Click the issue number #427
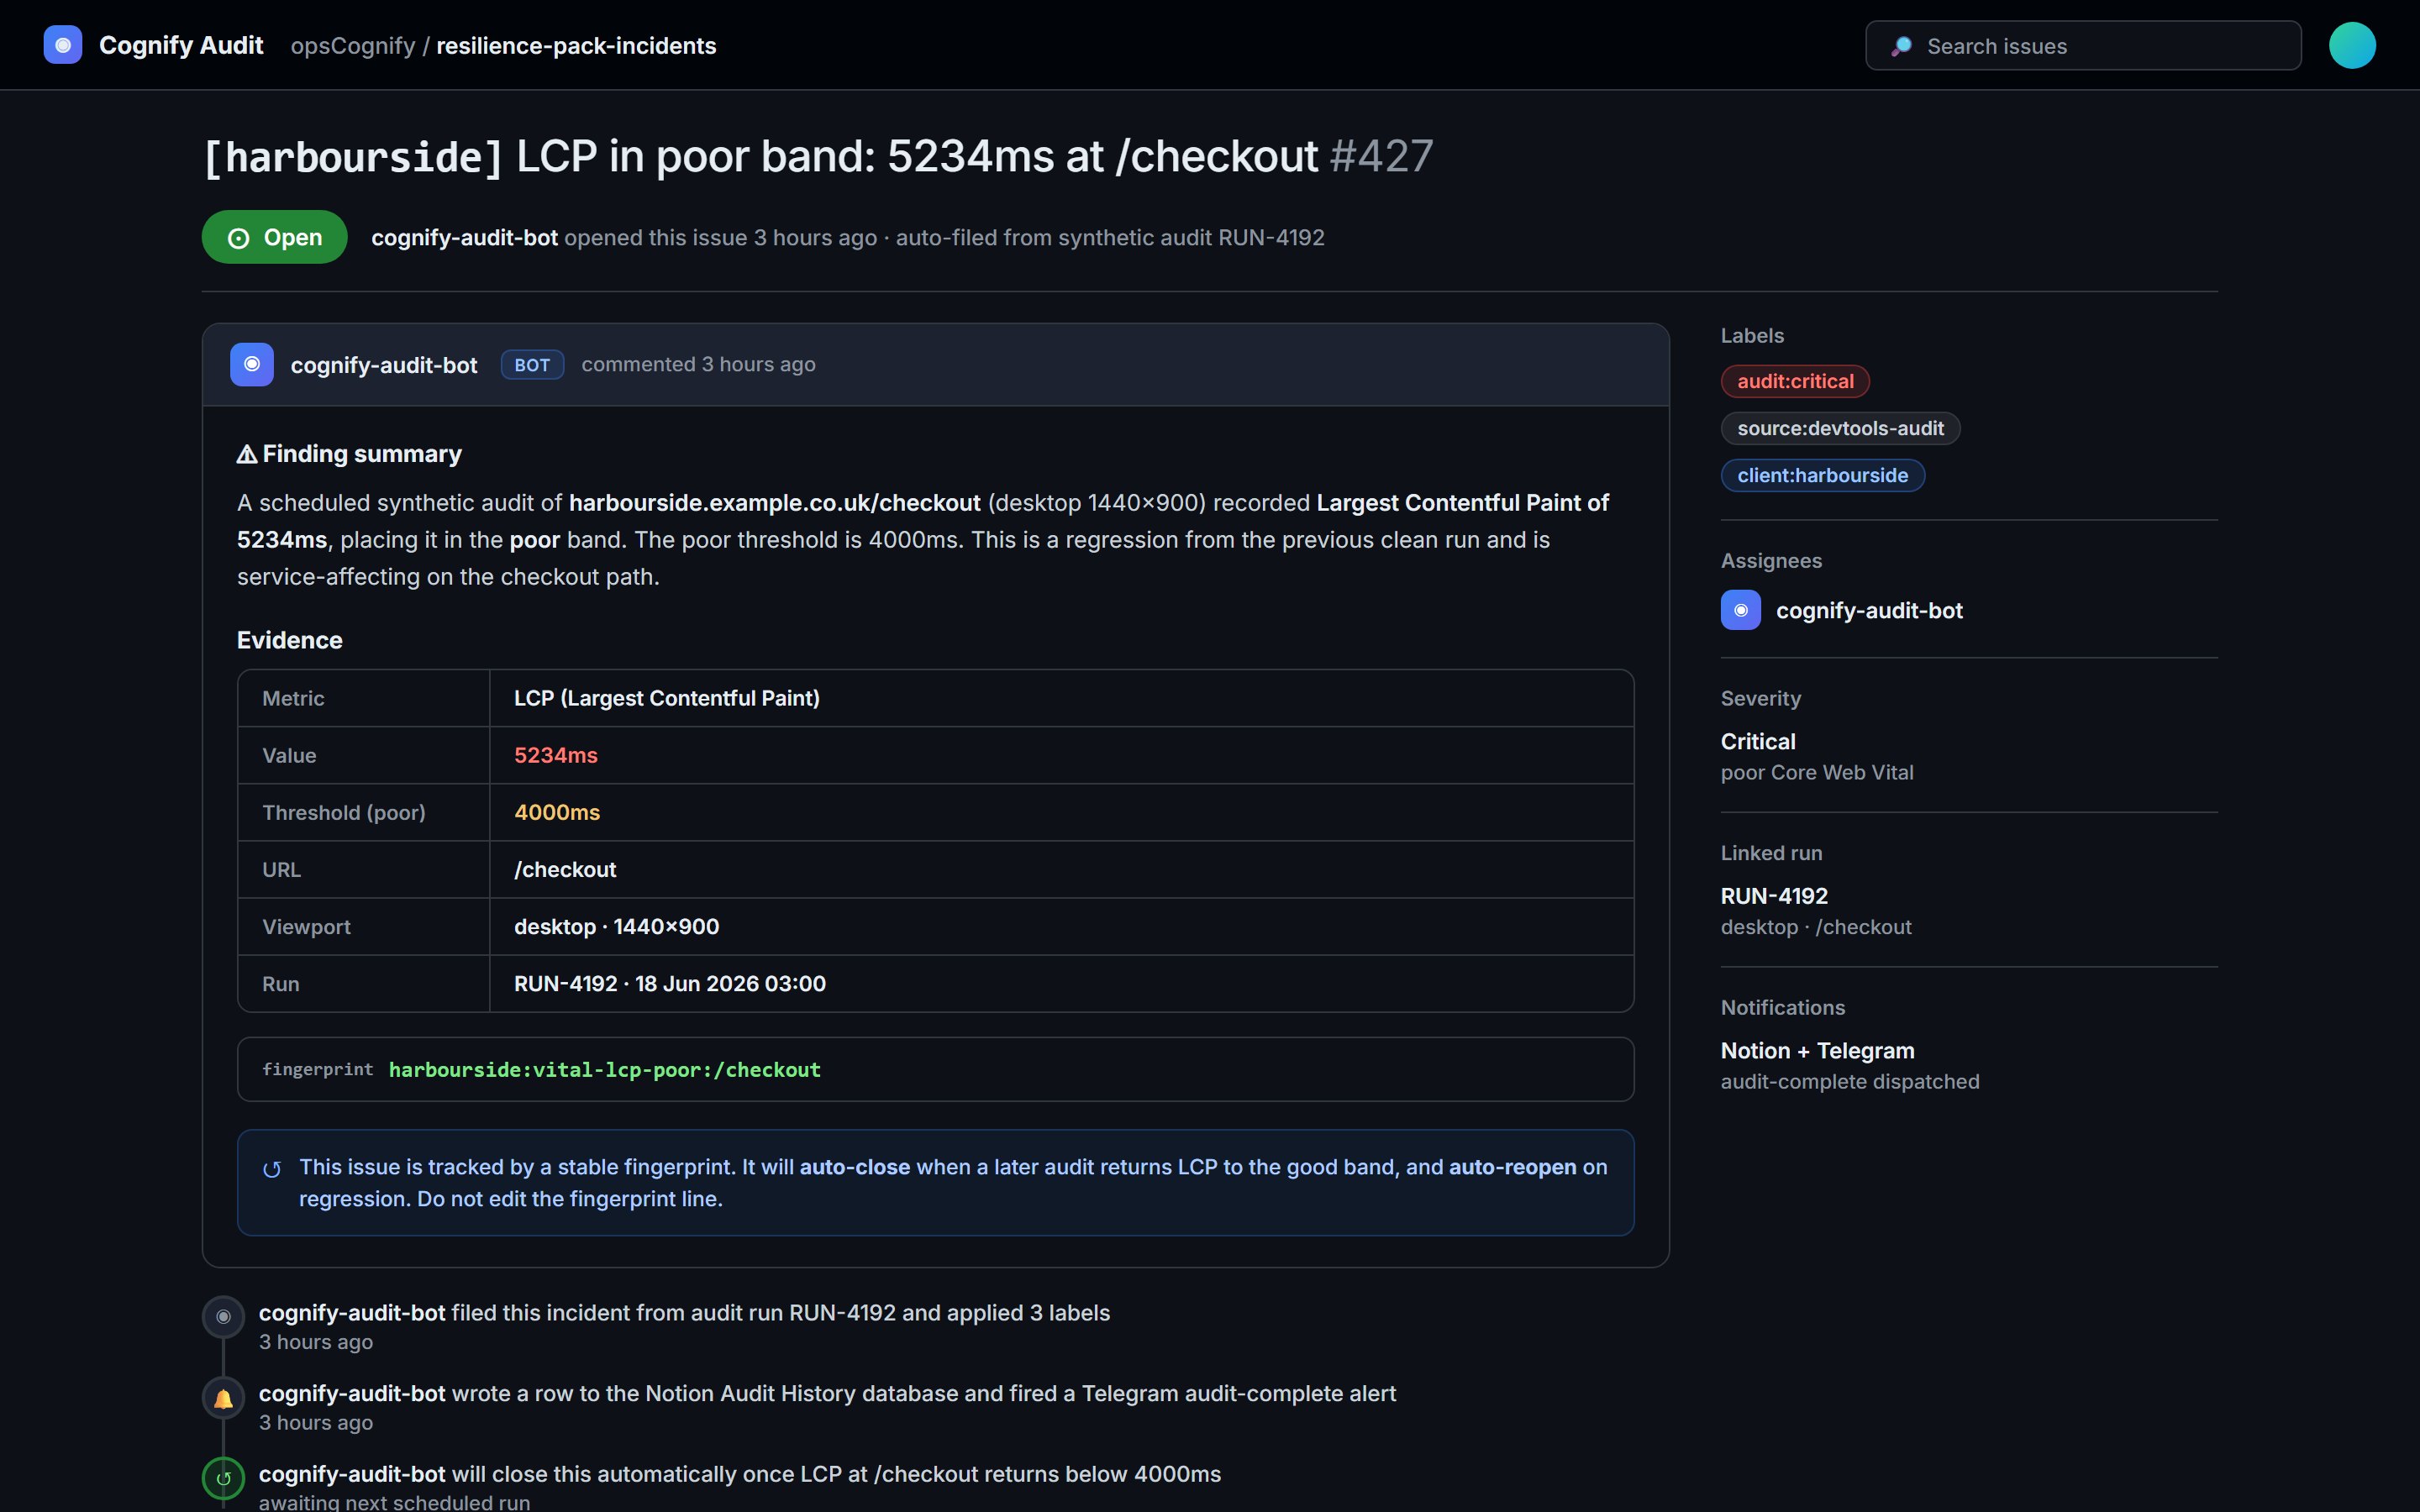The height and width of the screenshot is (1512, 2420). (x=1381, y=156)
